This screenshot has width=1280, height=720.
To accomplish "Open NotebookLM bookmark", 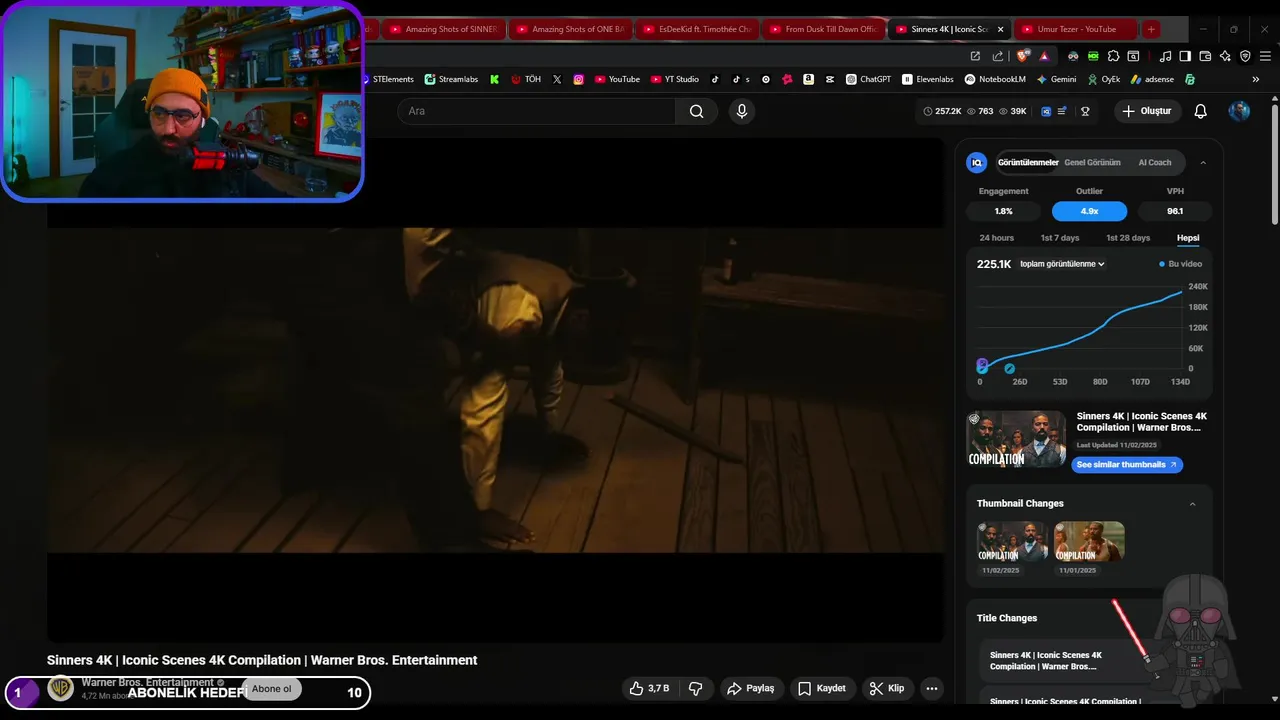I will (x=995, y=79).
